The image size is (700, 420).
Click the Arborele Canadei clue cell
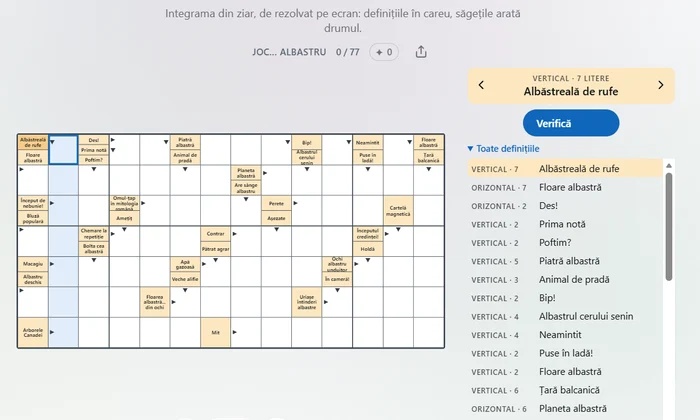point(33,333)
